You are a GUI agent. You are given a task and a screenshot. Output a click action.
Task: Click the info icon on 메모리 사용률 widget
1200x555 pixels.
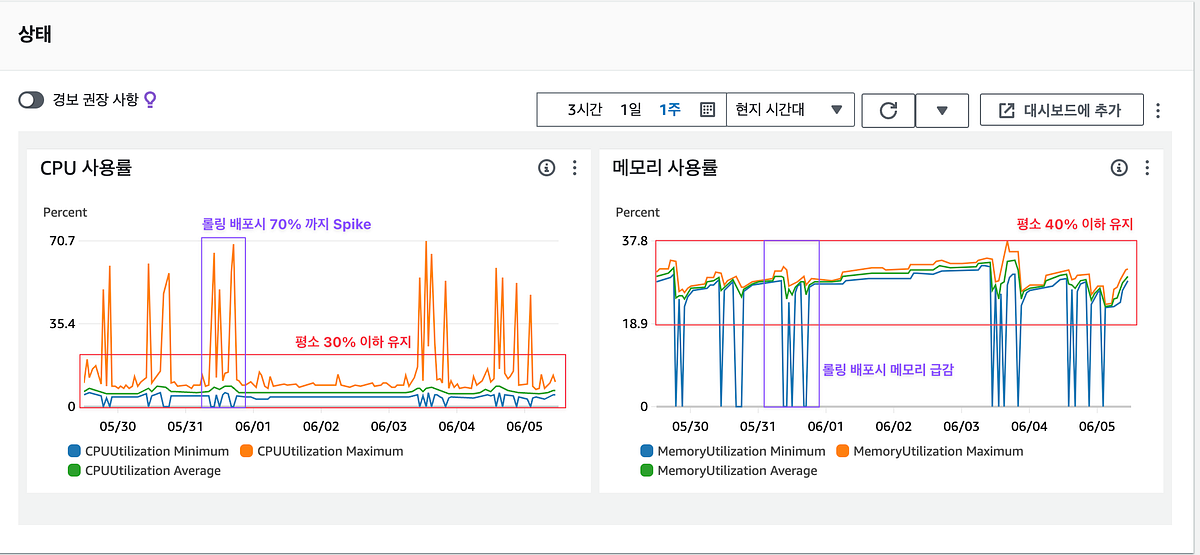1119,168
